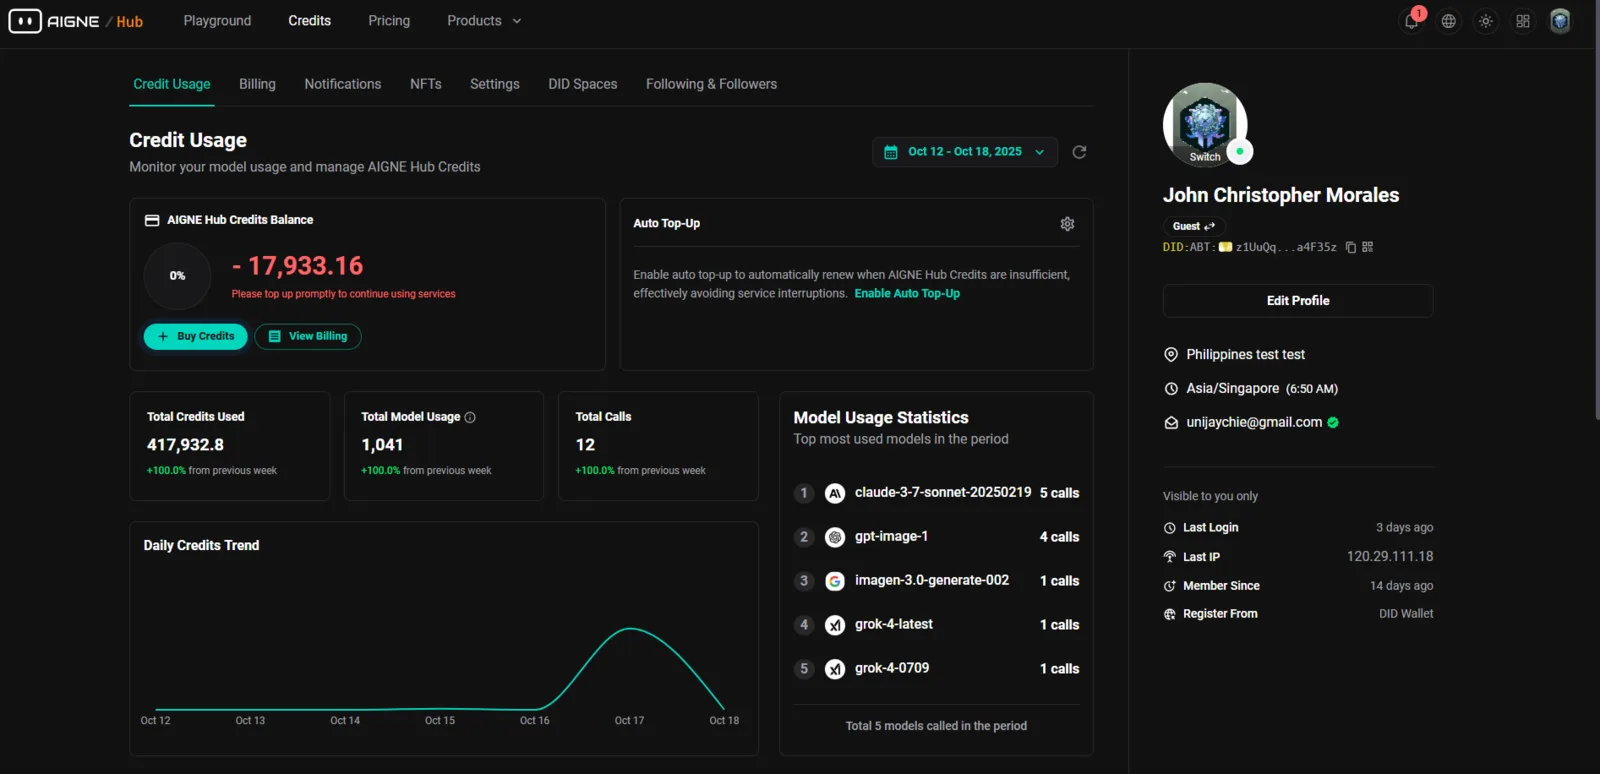Click the -17,933.16 balance value
The width and height of the screenshot is (1600, 774).
pos(298,266)
